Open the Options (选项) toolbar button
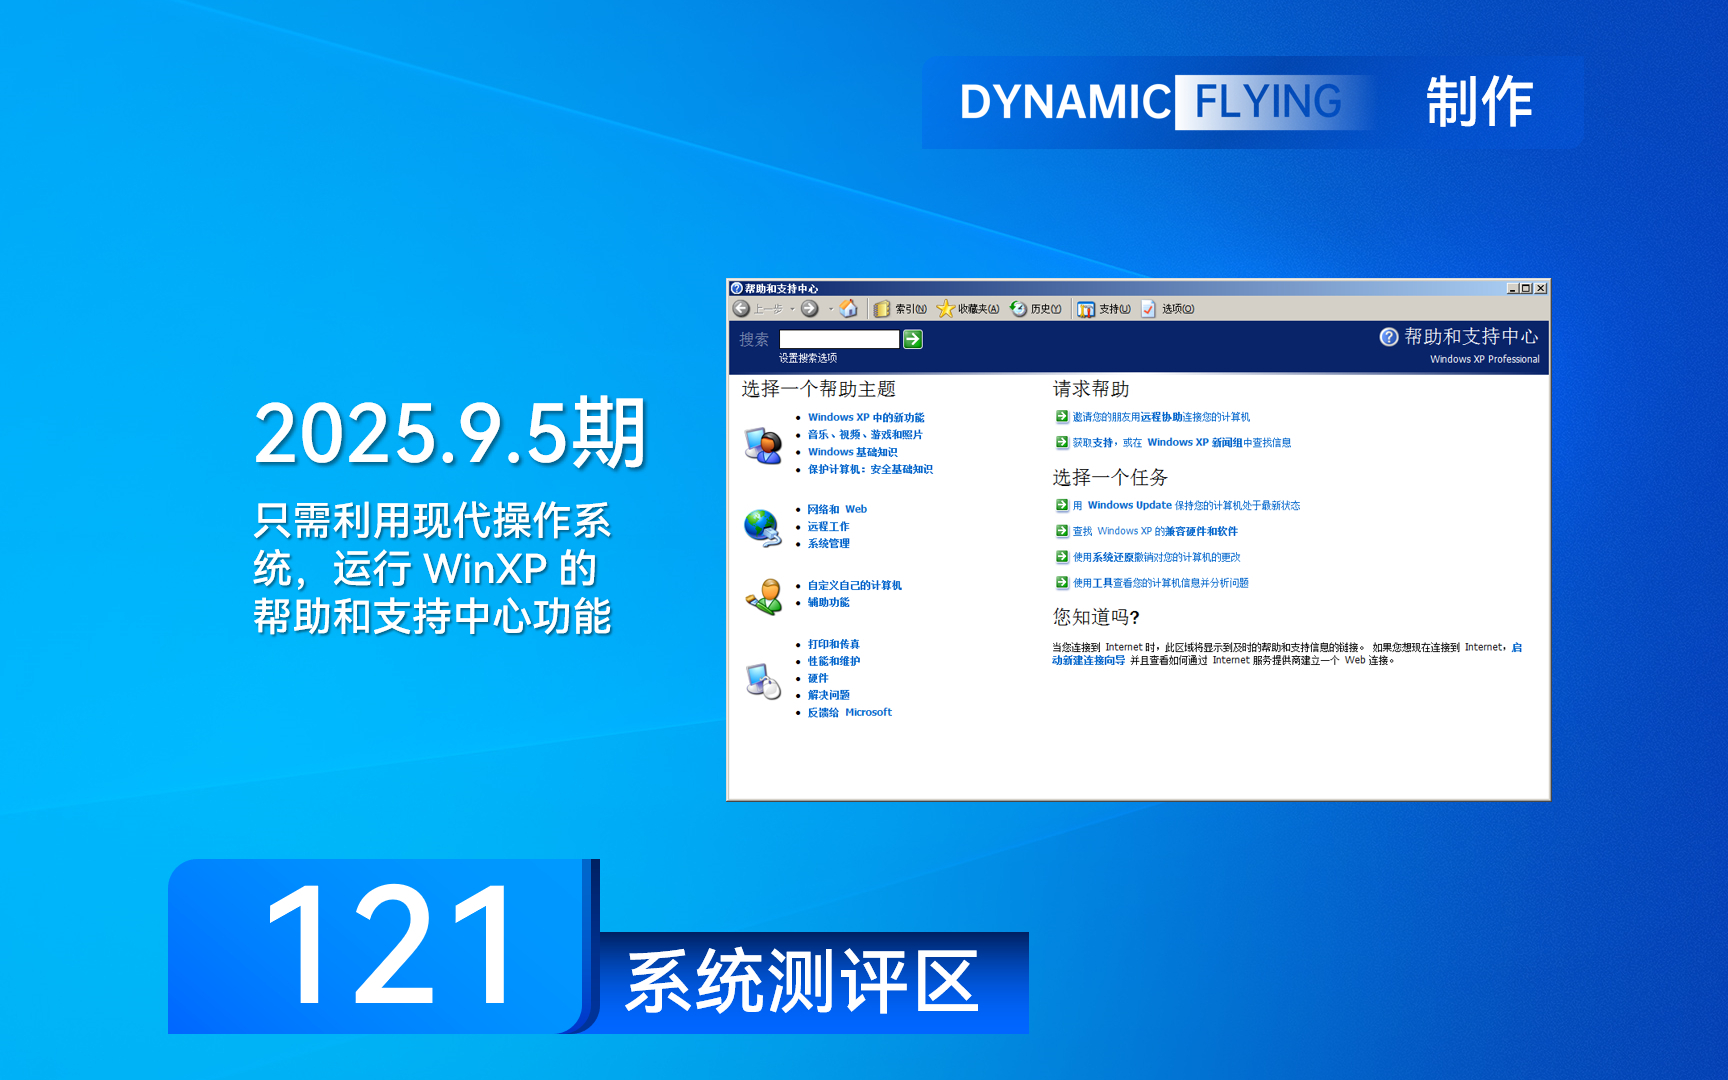This screenshot has width=1728, height=1080. coord(1168,309)
